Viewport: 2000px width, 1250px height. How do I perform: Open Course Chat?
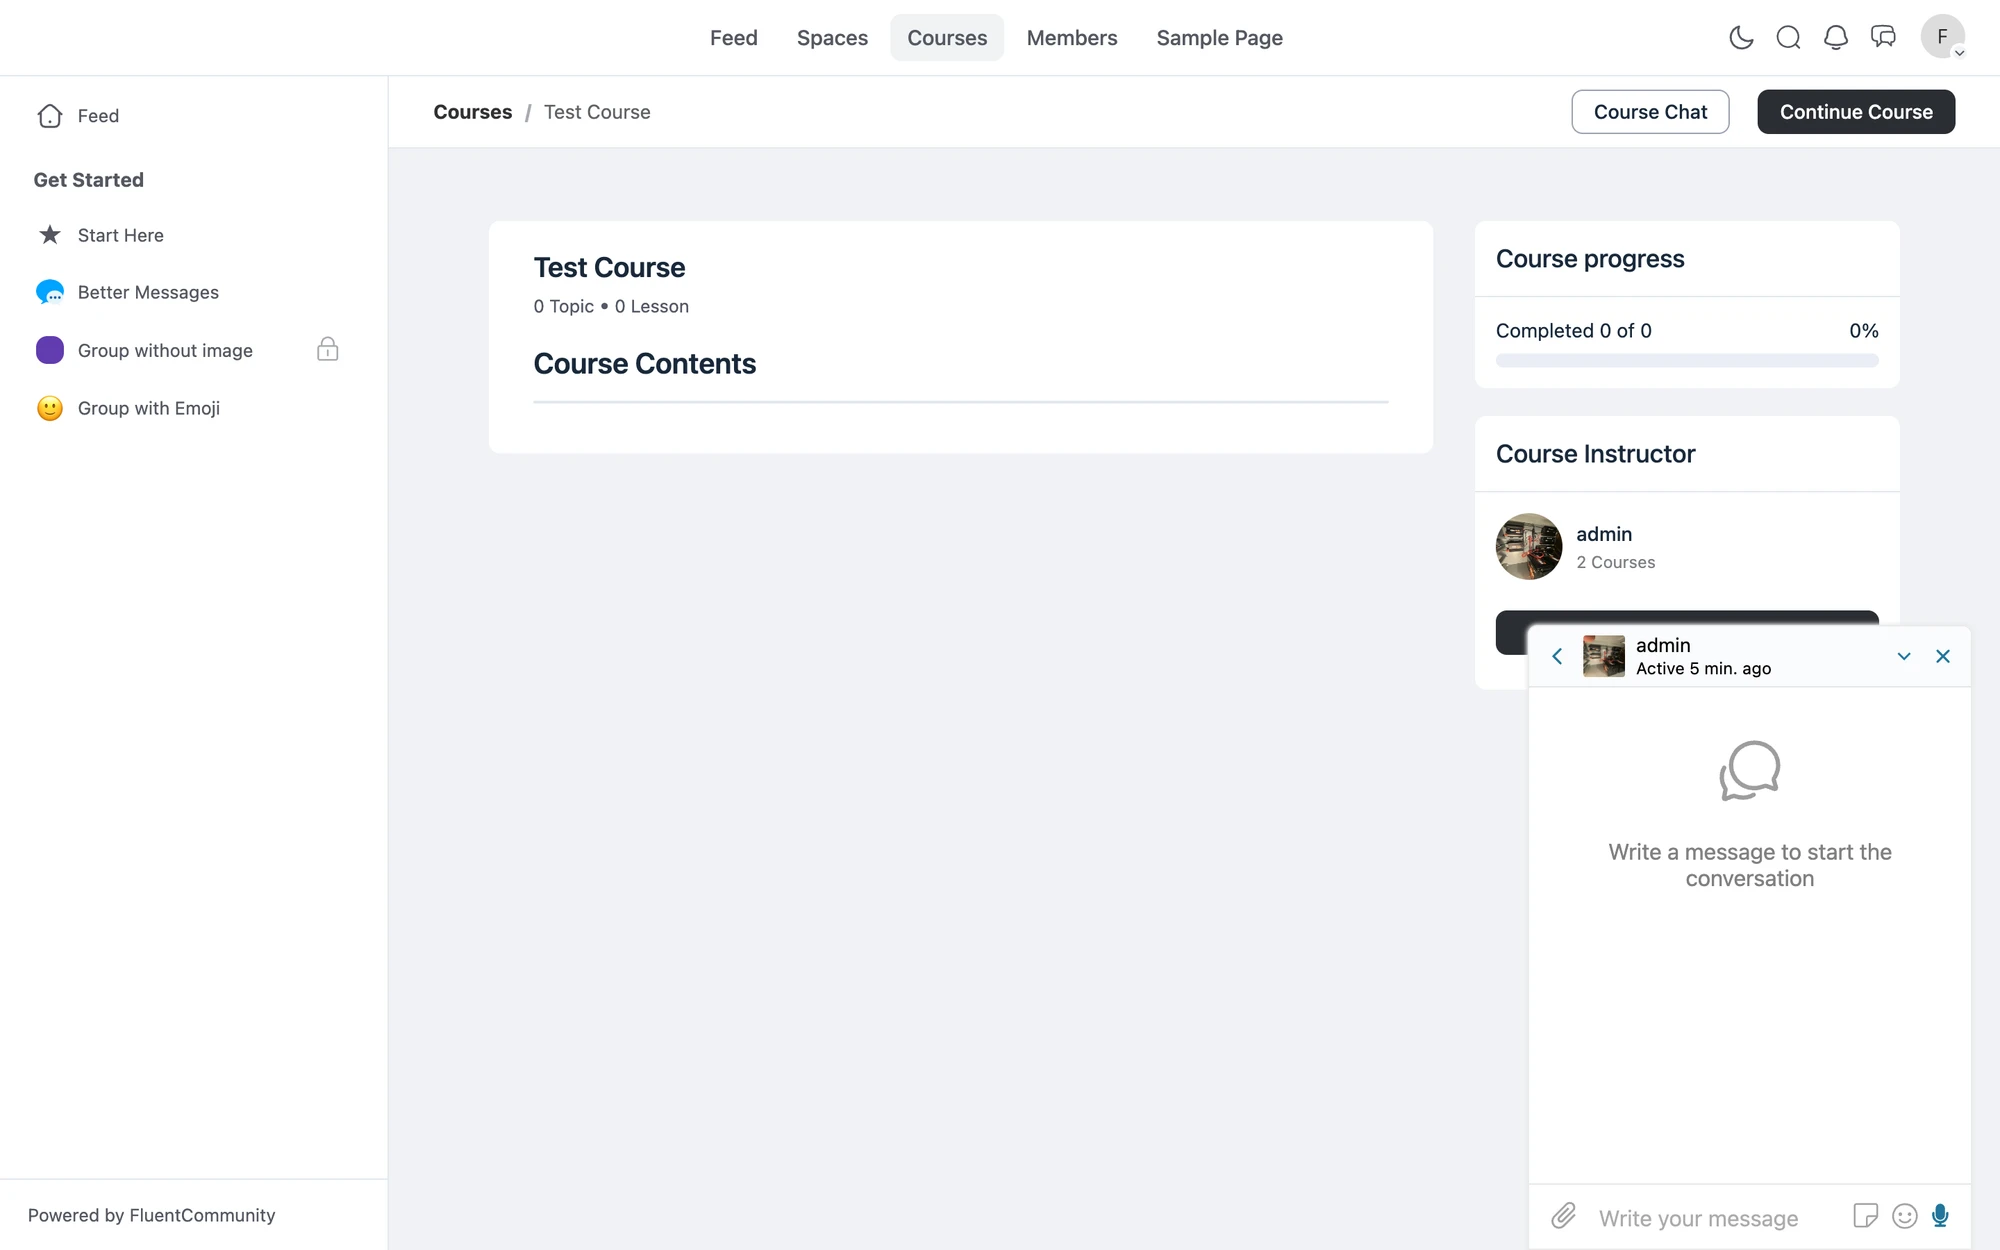[1650, 112]
